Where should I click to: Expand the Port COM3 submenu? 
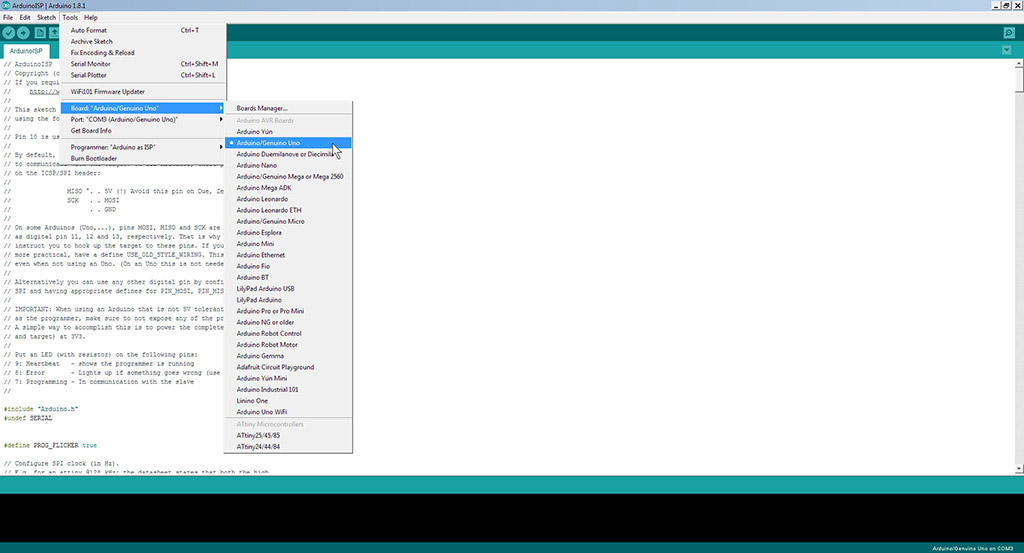pos(143,119)
